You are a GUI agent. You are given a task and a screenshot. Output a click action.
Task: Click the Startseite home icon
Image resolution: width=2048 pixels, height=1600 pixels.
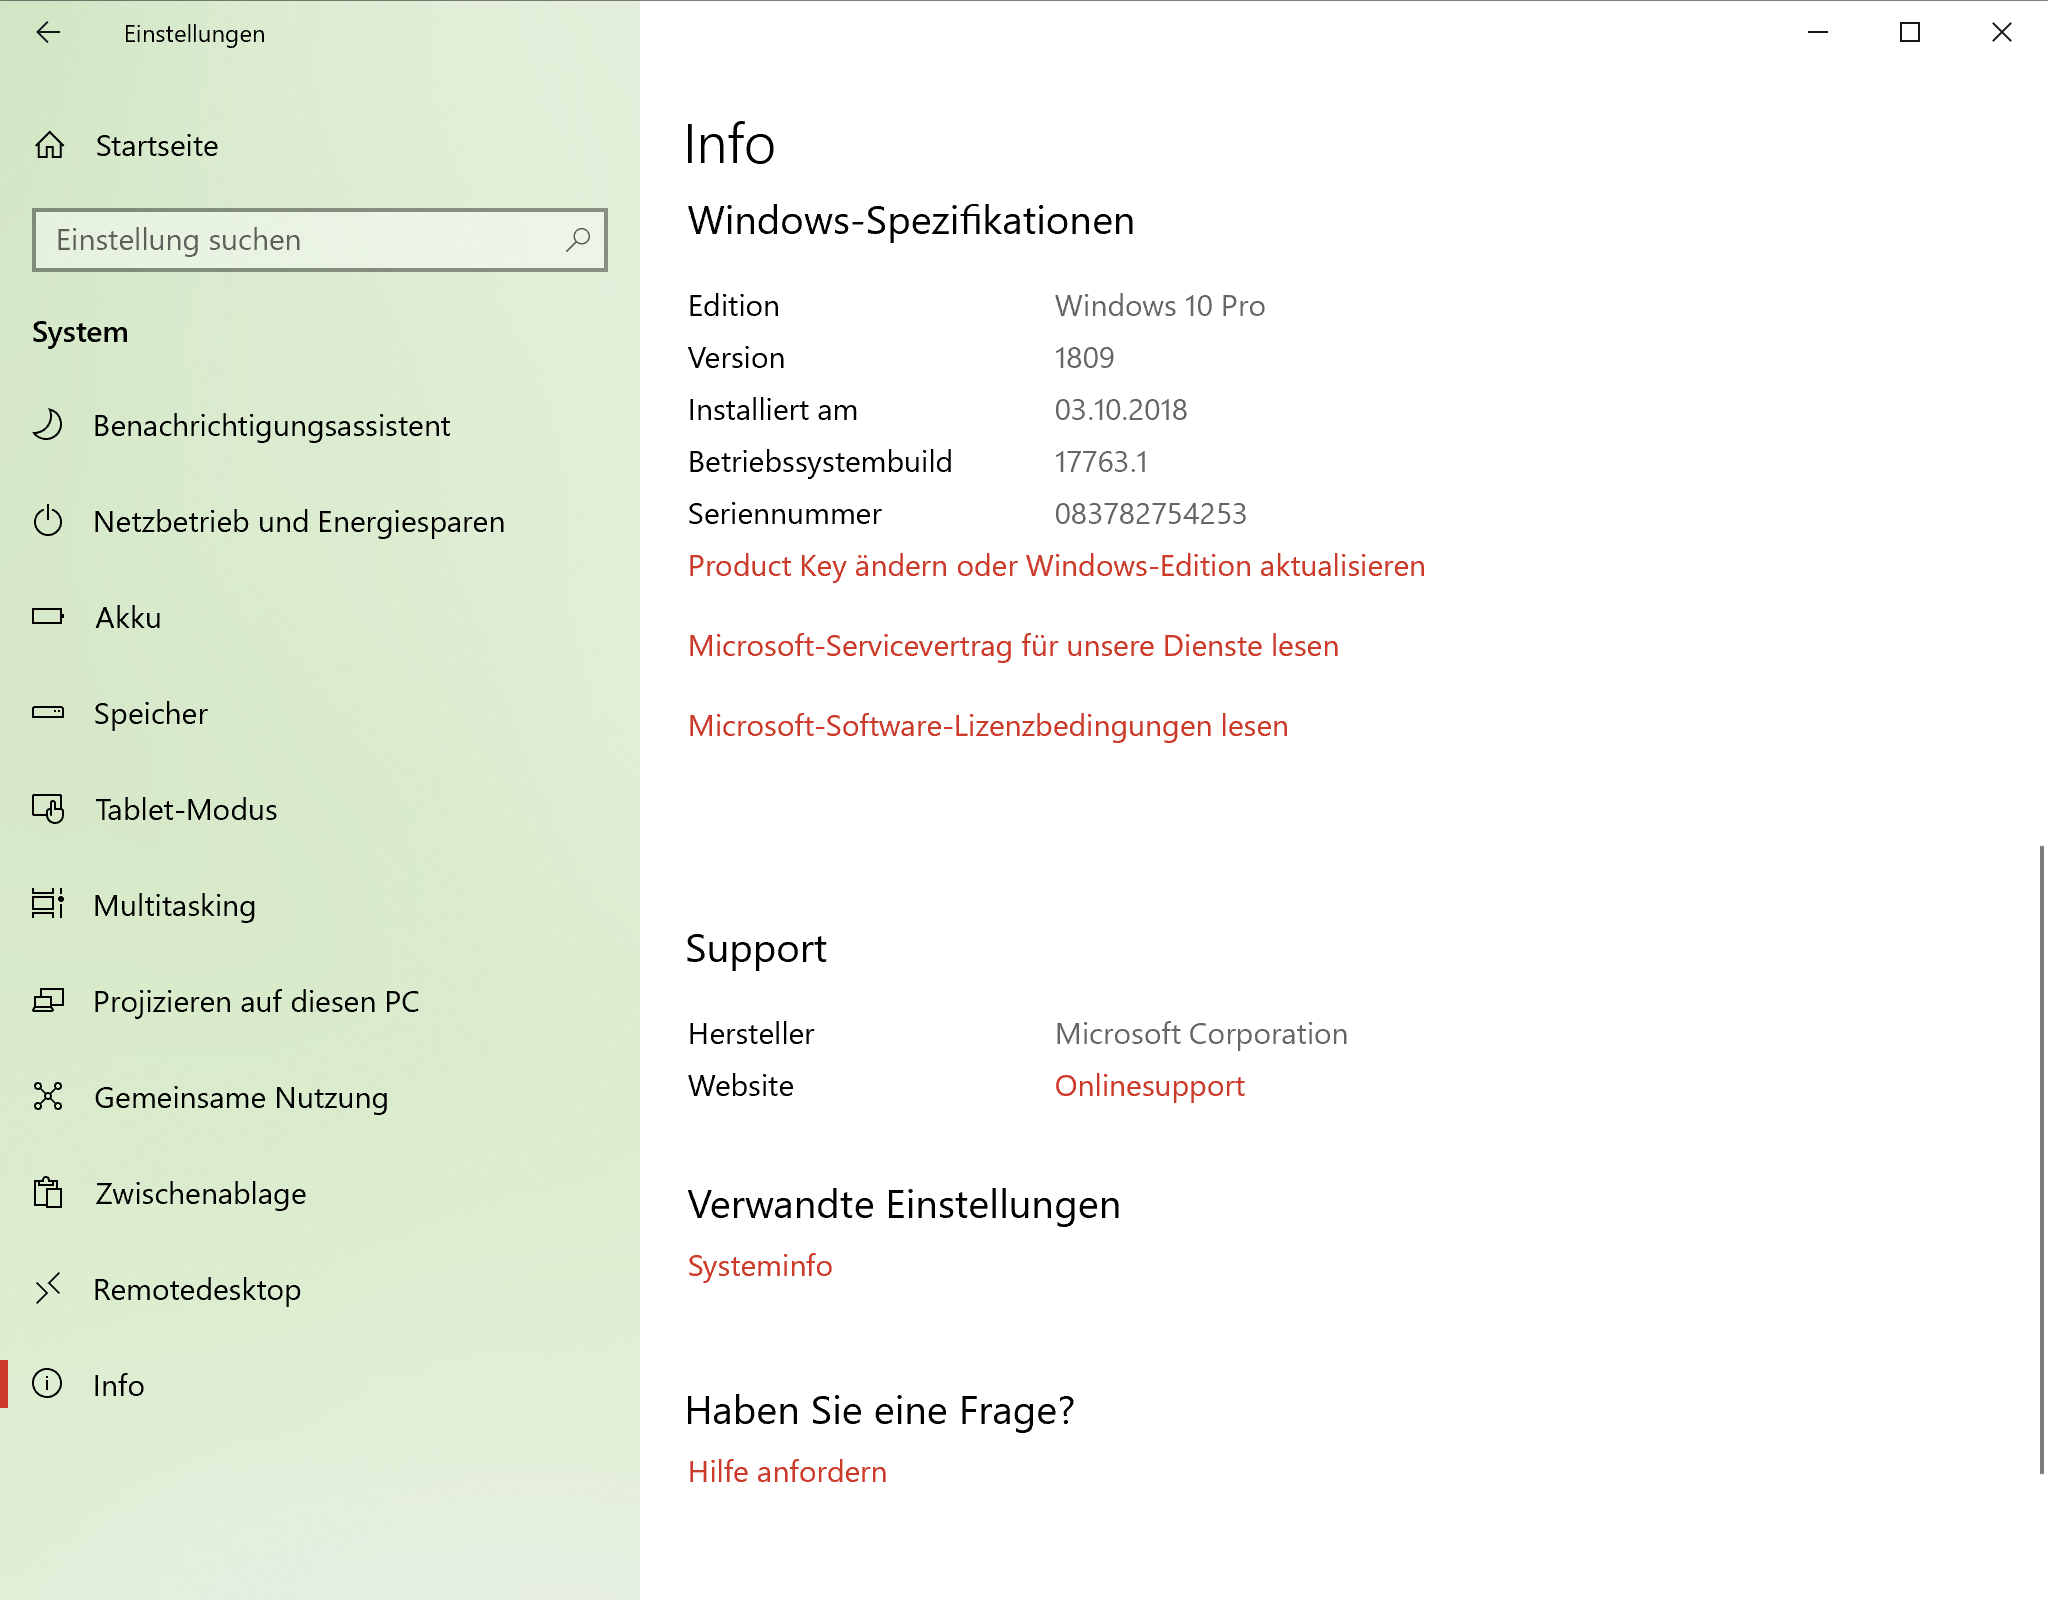click(x=49, y=146)
